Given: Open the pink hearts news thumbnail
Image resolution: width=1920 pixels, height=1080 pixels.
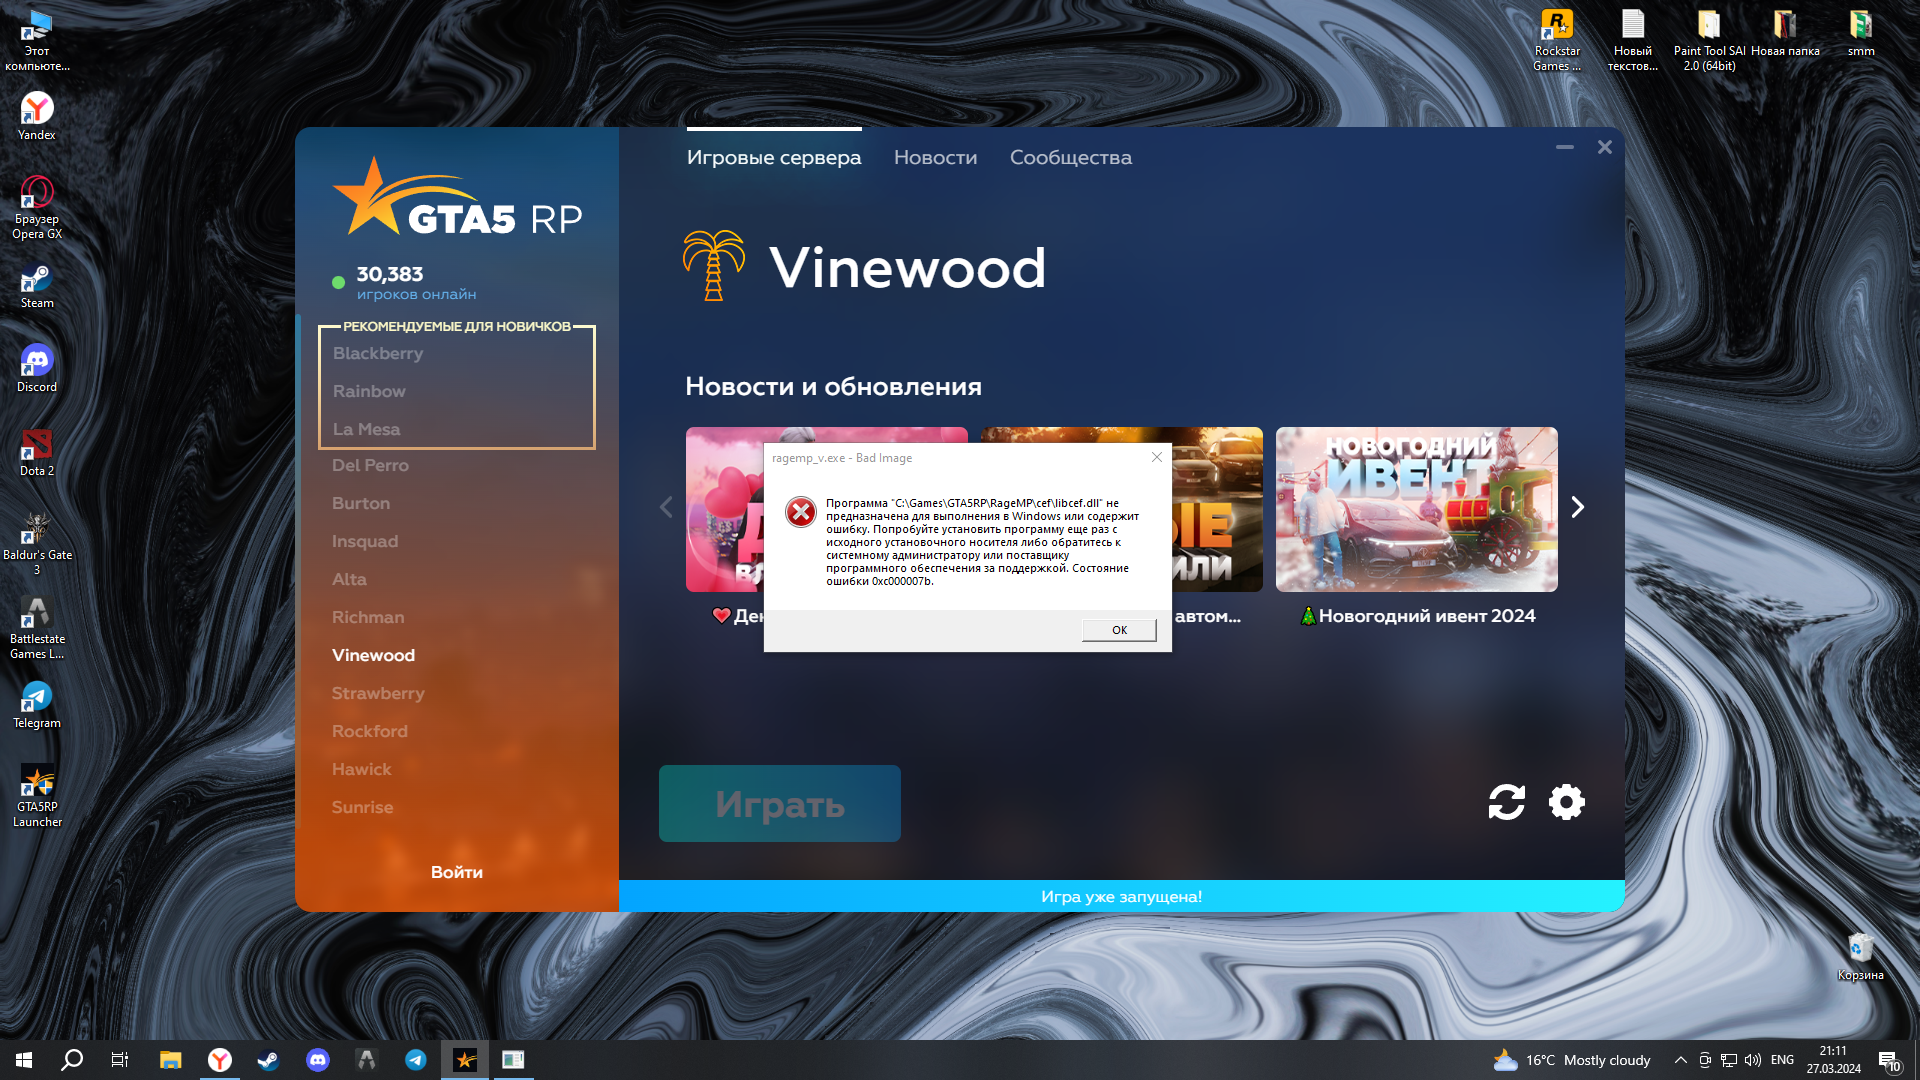Looking at the screenshot, I should (725, 509).
